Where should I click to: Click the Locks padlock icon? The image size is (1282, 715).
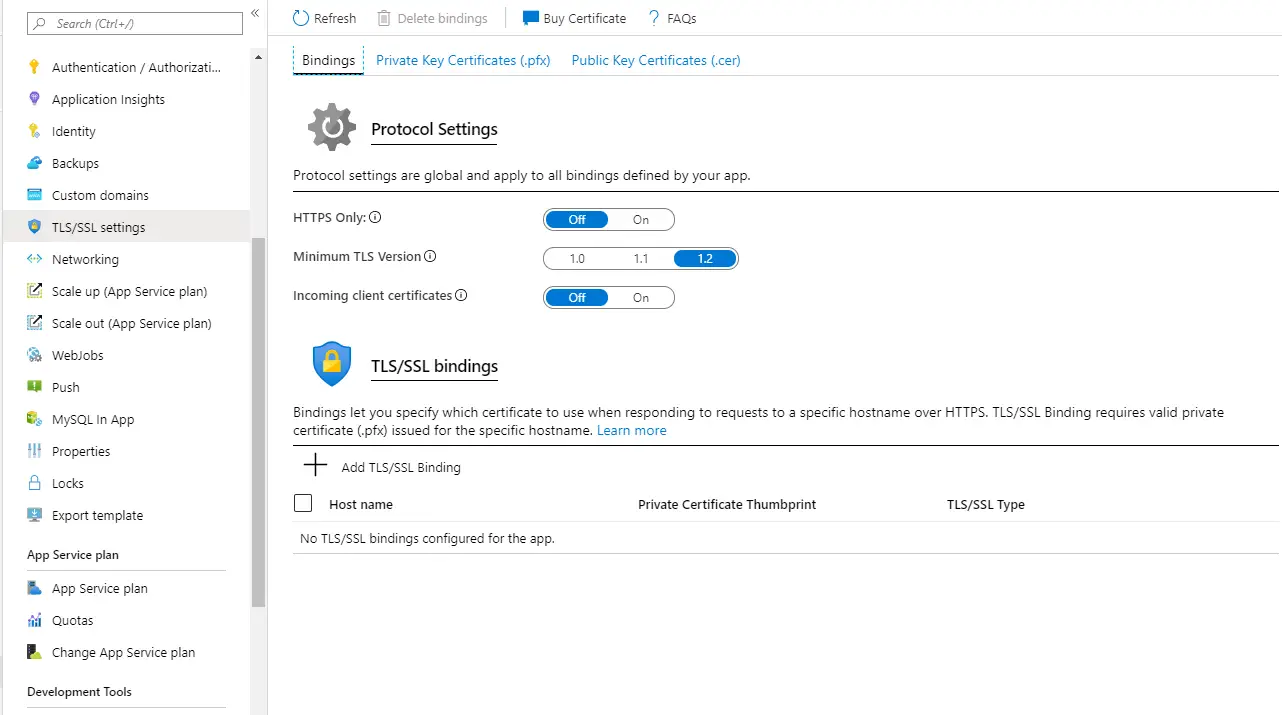[x=35, y=483]
